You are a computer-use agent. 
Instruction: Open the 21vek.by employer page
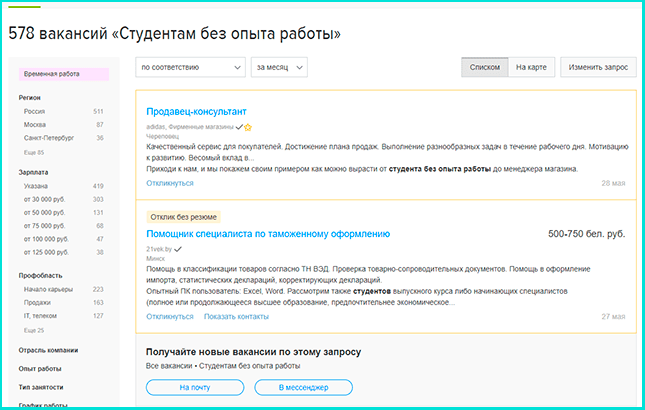click(159, 249)
